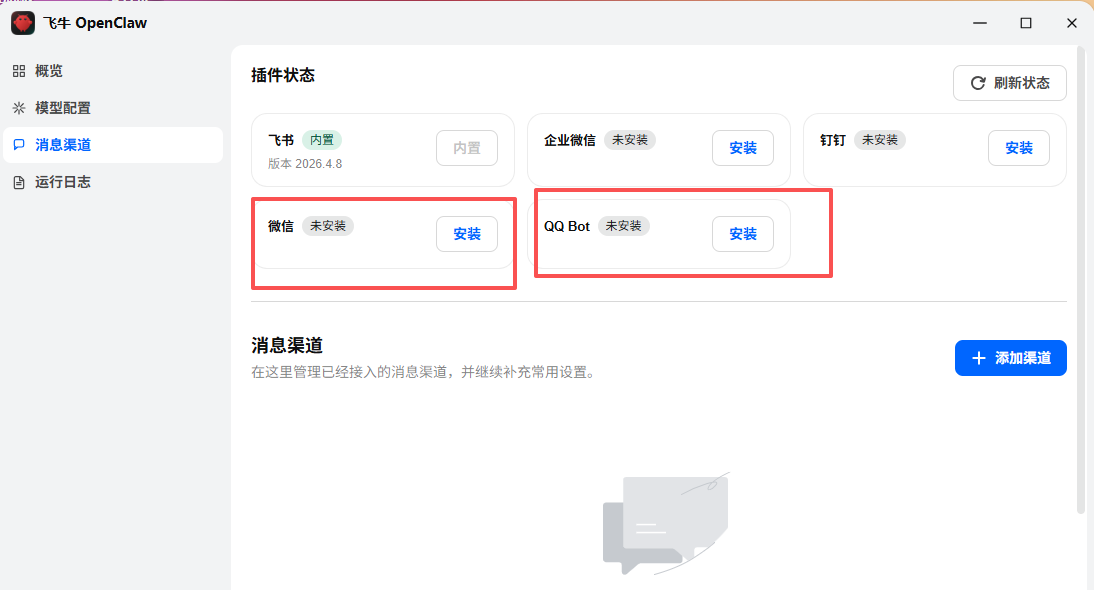Click the 未安装 badge next to QQ Bot
Image resolution: width=1094 pixels, height=590 pixels.
tap(624, 226)
